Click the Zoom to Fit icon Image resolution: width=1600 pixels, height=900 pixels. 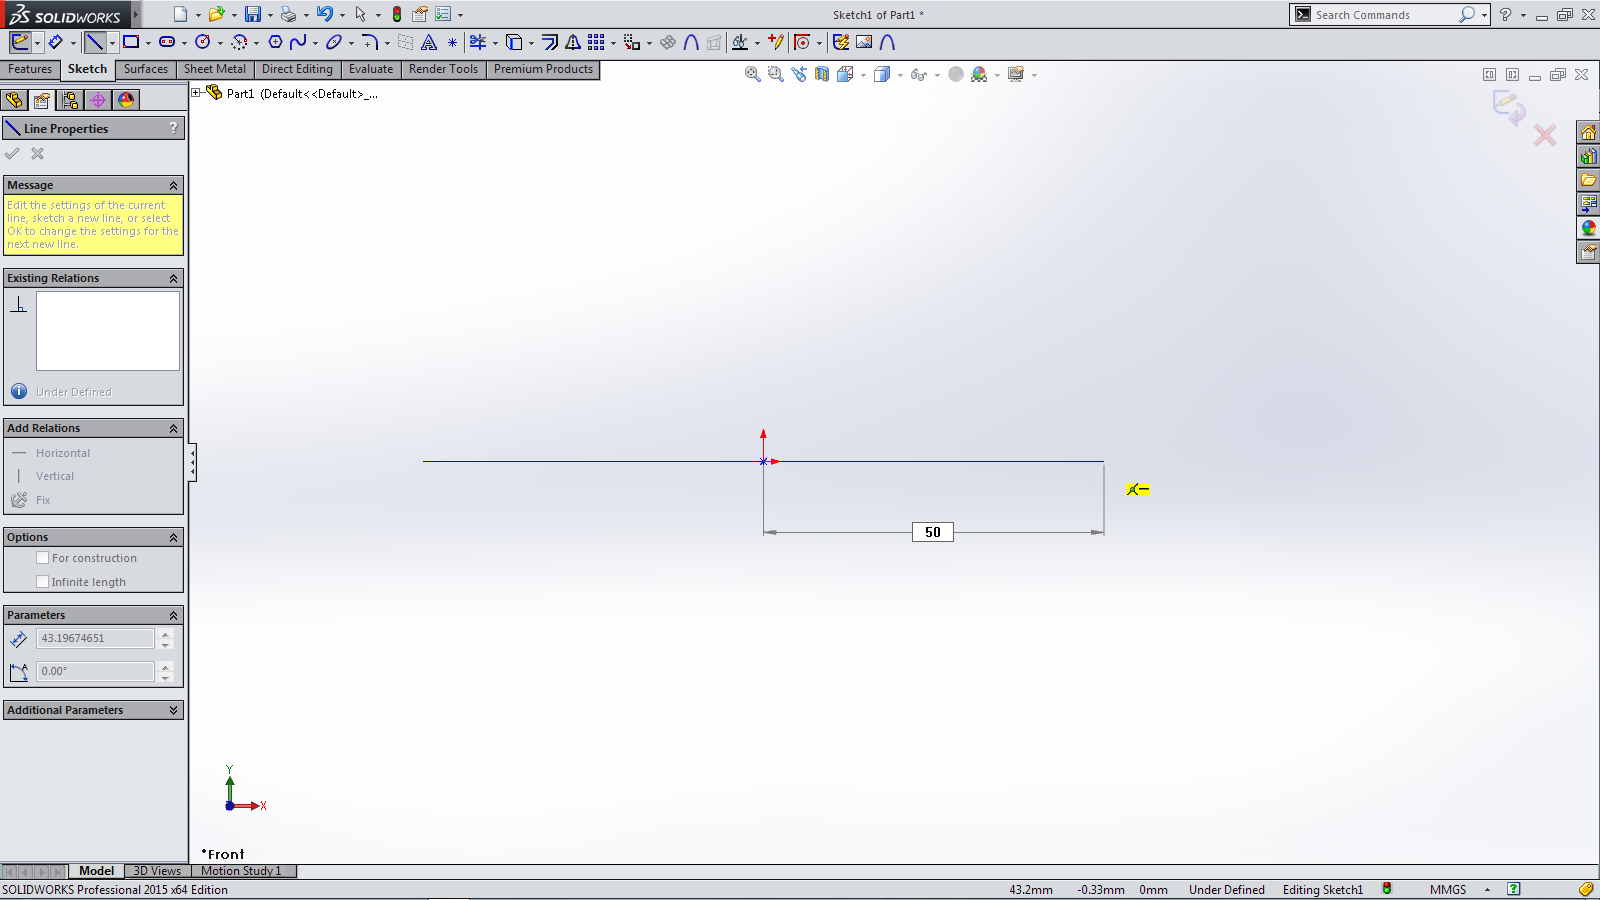pos(752,74)
